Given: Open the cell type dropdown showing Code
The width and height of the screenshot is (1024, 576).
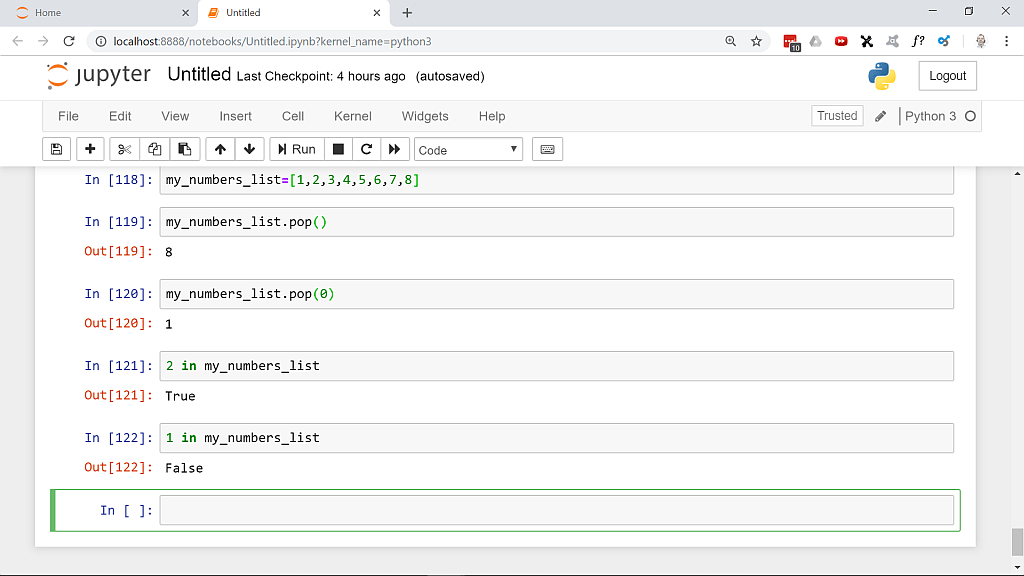Looking at the screenshot, I should 468,150.
